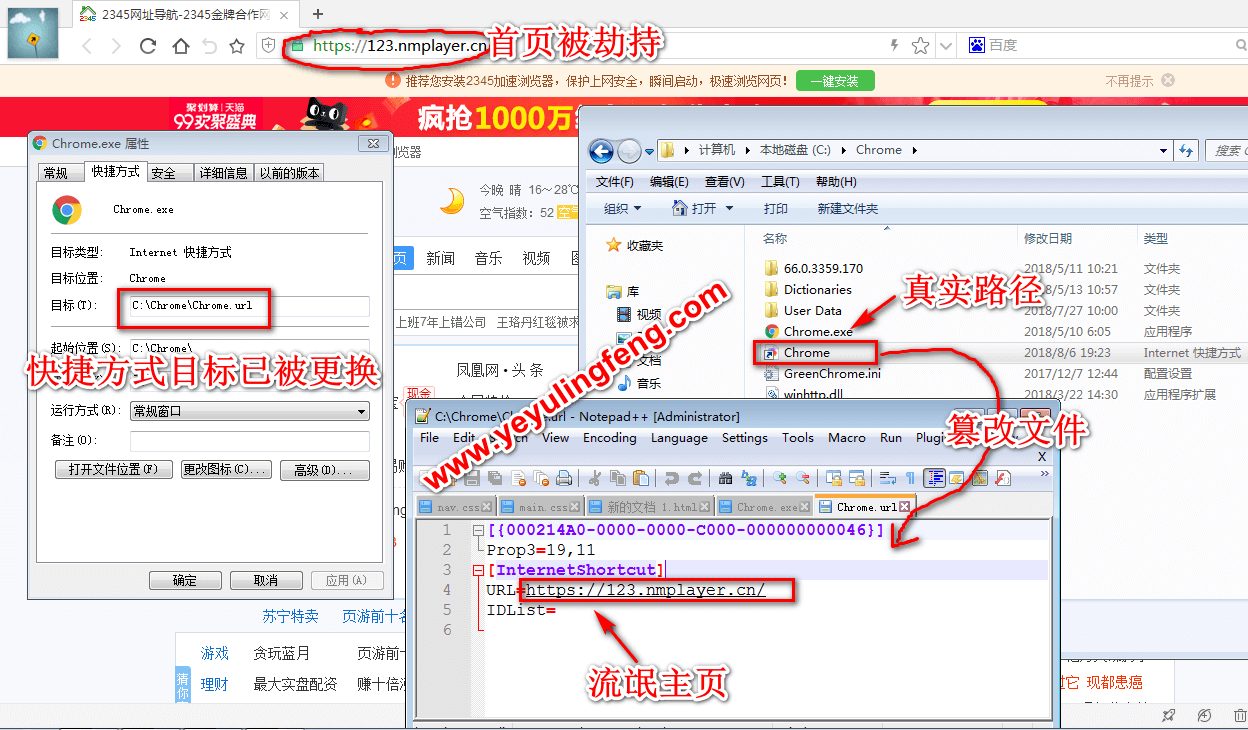This screenshot has height=730, width=1248.
Task: Open the Encoding menu in Notepad++
Action: pos(609,438)
